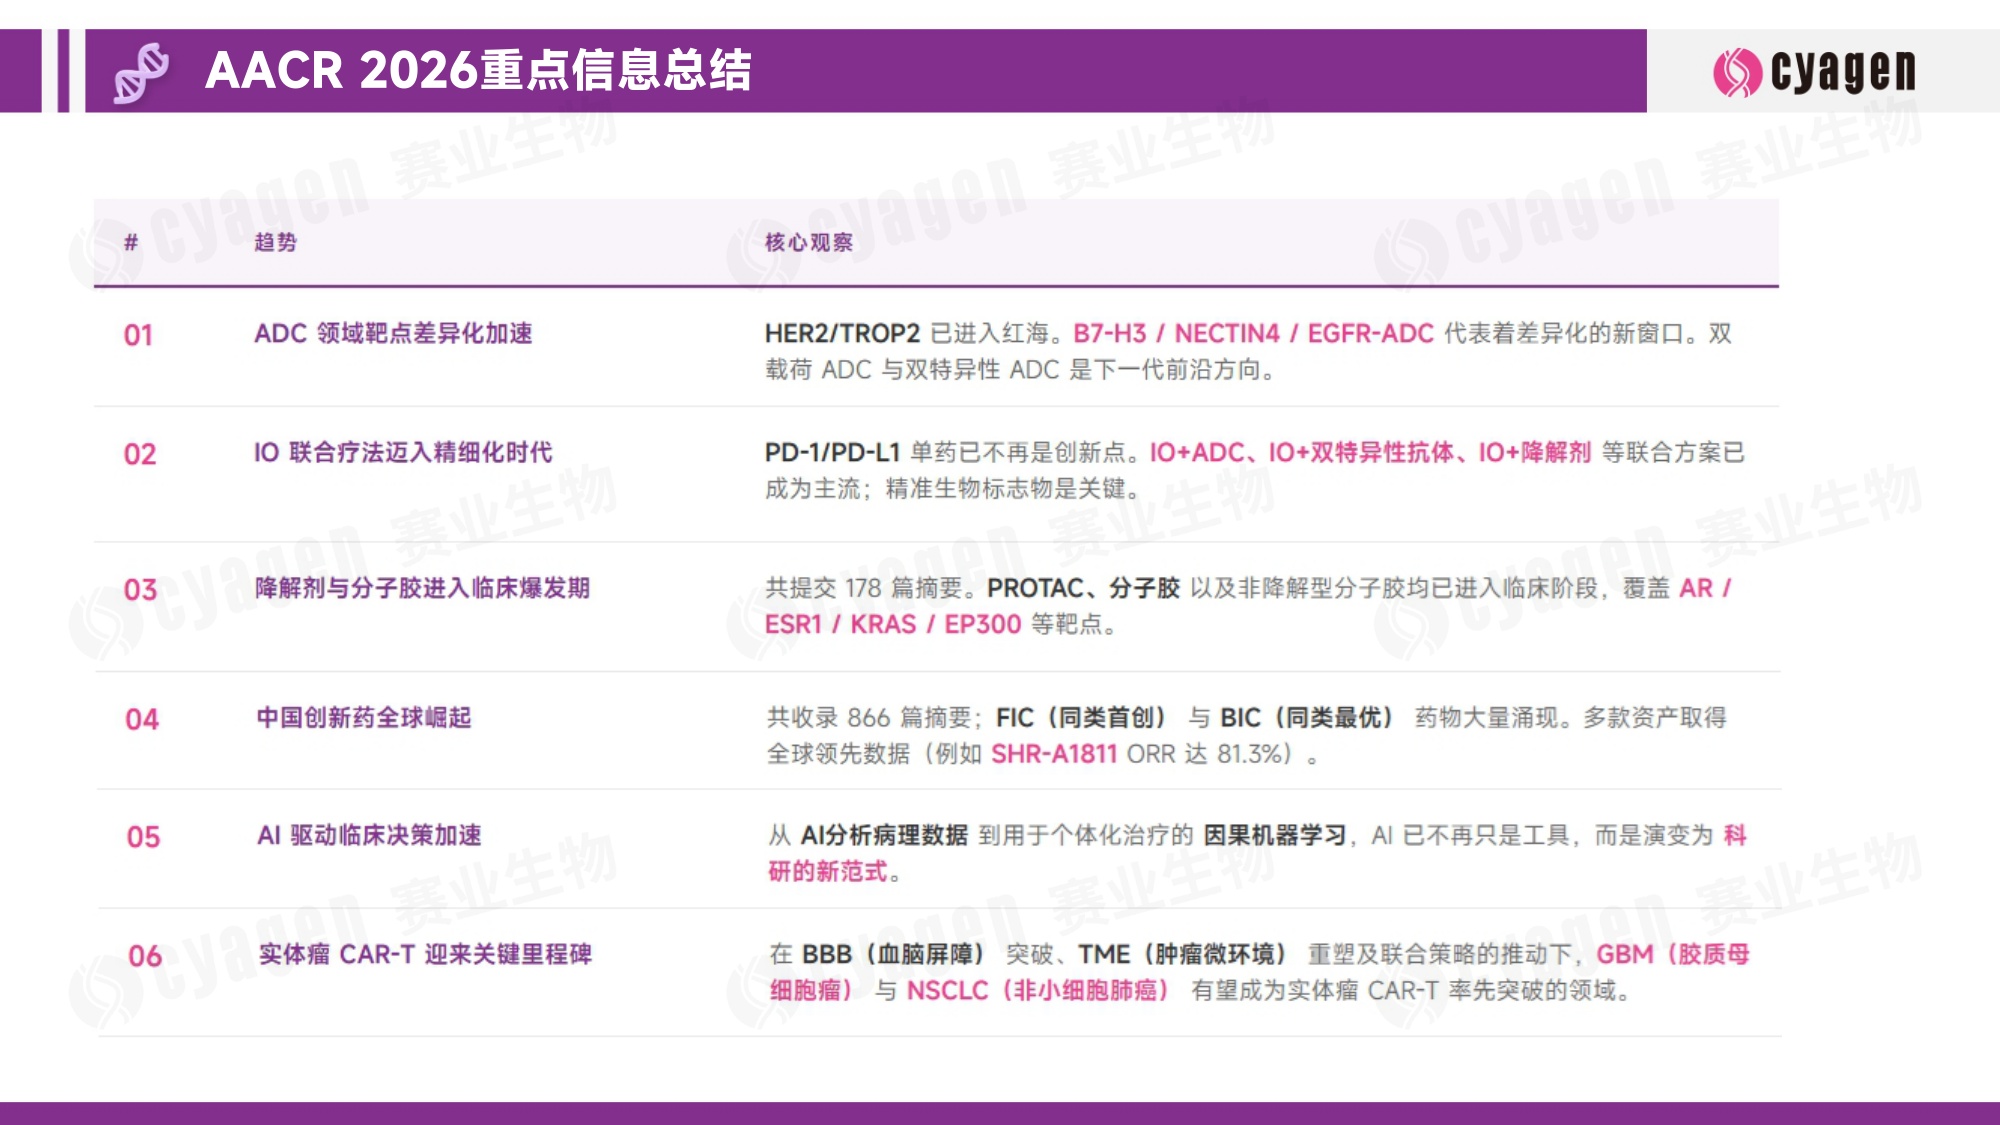Screen dimensions: 2000x1125
Task: Click the slide title "AACR 2026重点信息总结"
Action: pos(478,70)
